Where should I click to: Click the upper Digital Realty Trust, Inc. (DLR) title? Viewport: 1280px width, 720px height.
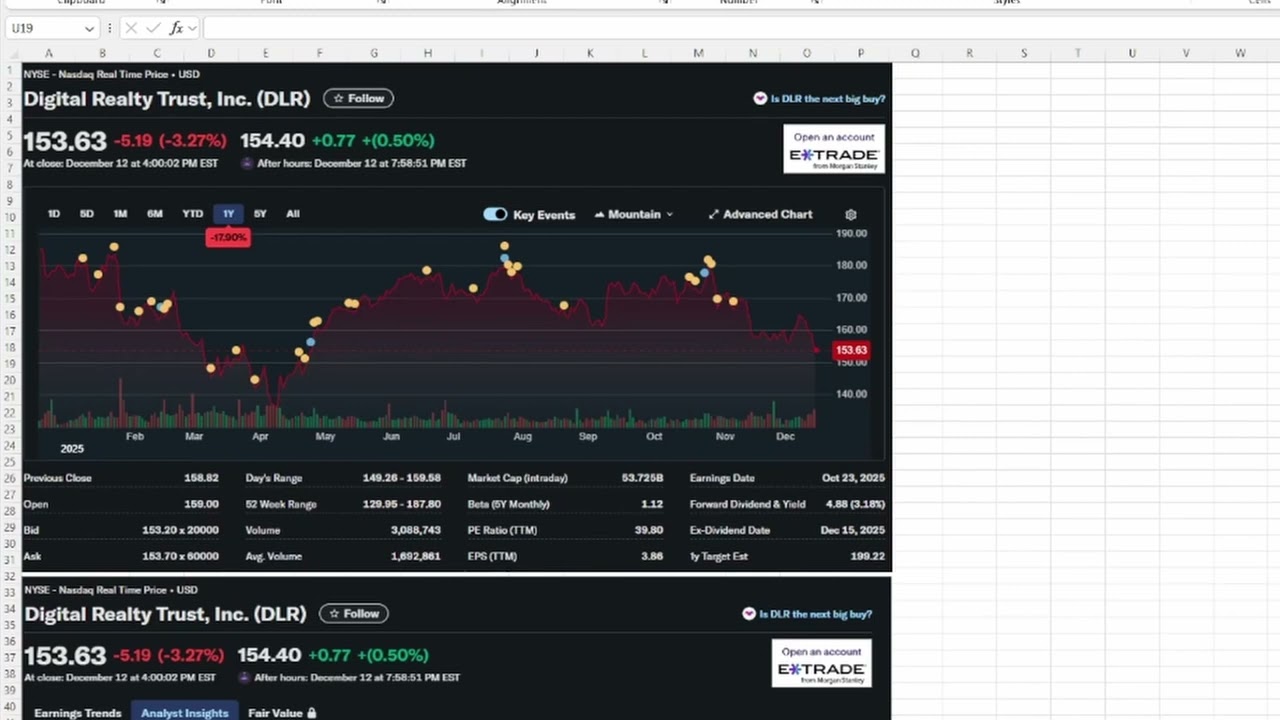[x=167, y=99]
